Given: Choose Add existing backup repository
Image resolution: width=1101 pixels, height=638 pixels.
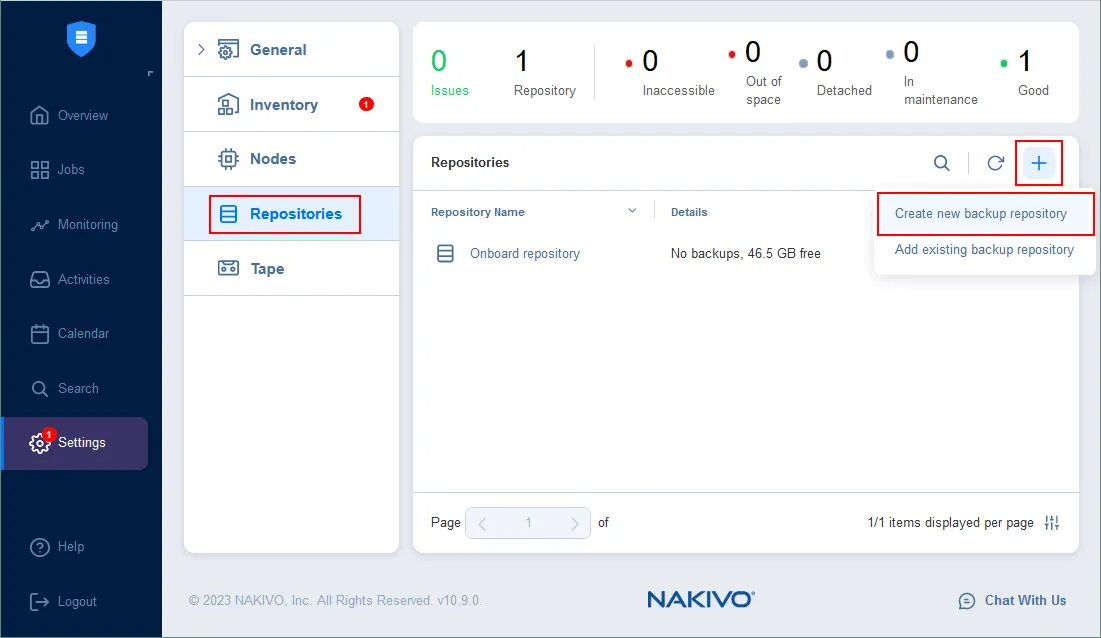Looking at the screenshot, I should tap(982, 249).
